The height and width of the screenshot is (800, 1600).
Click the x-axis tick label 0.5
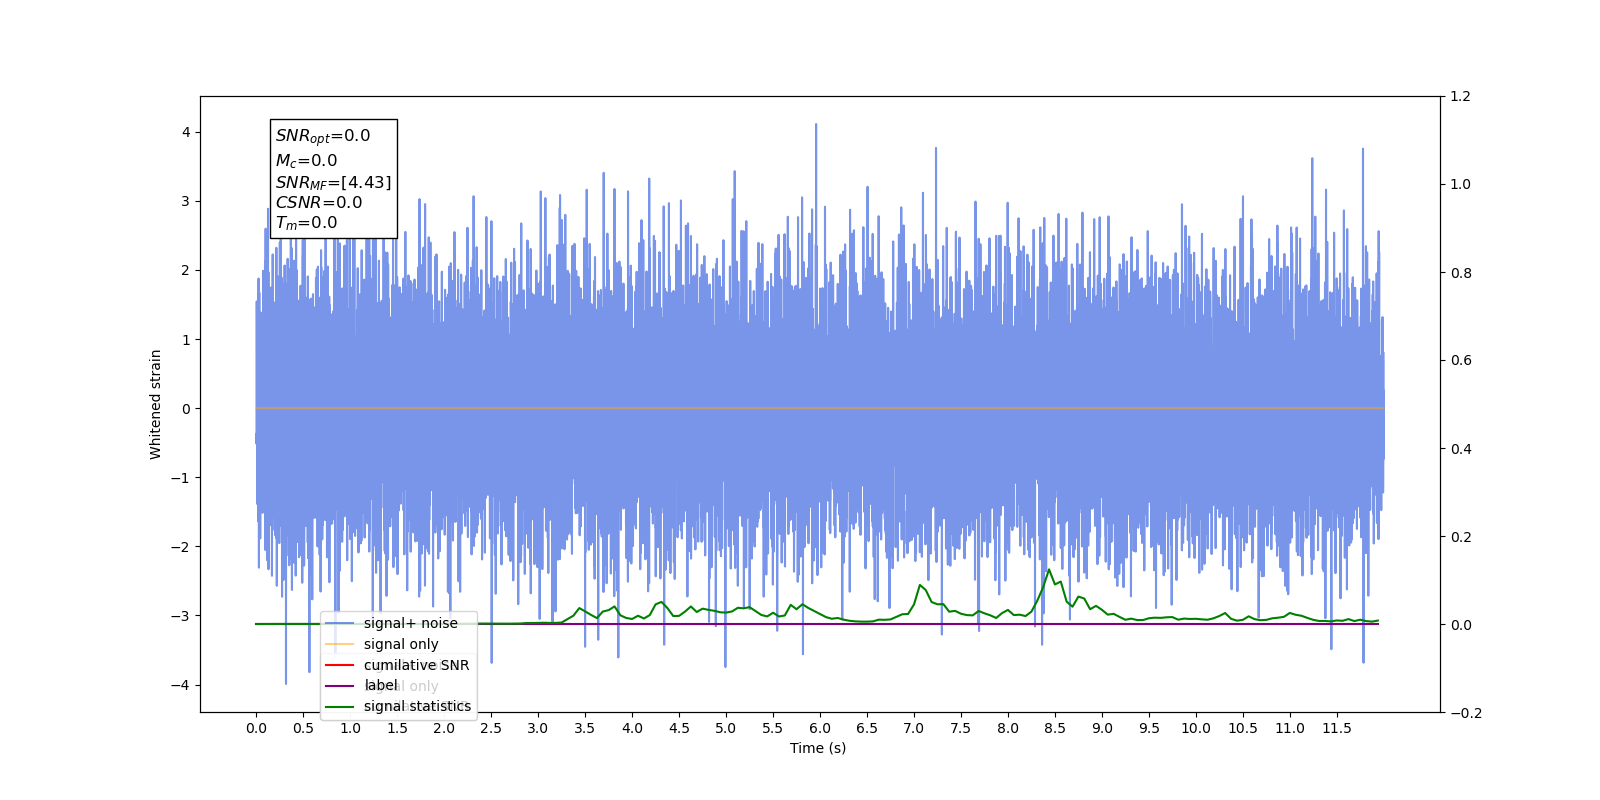coord(303,728)
